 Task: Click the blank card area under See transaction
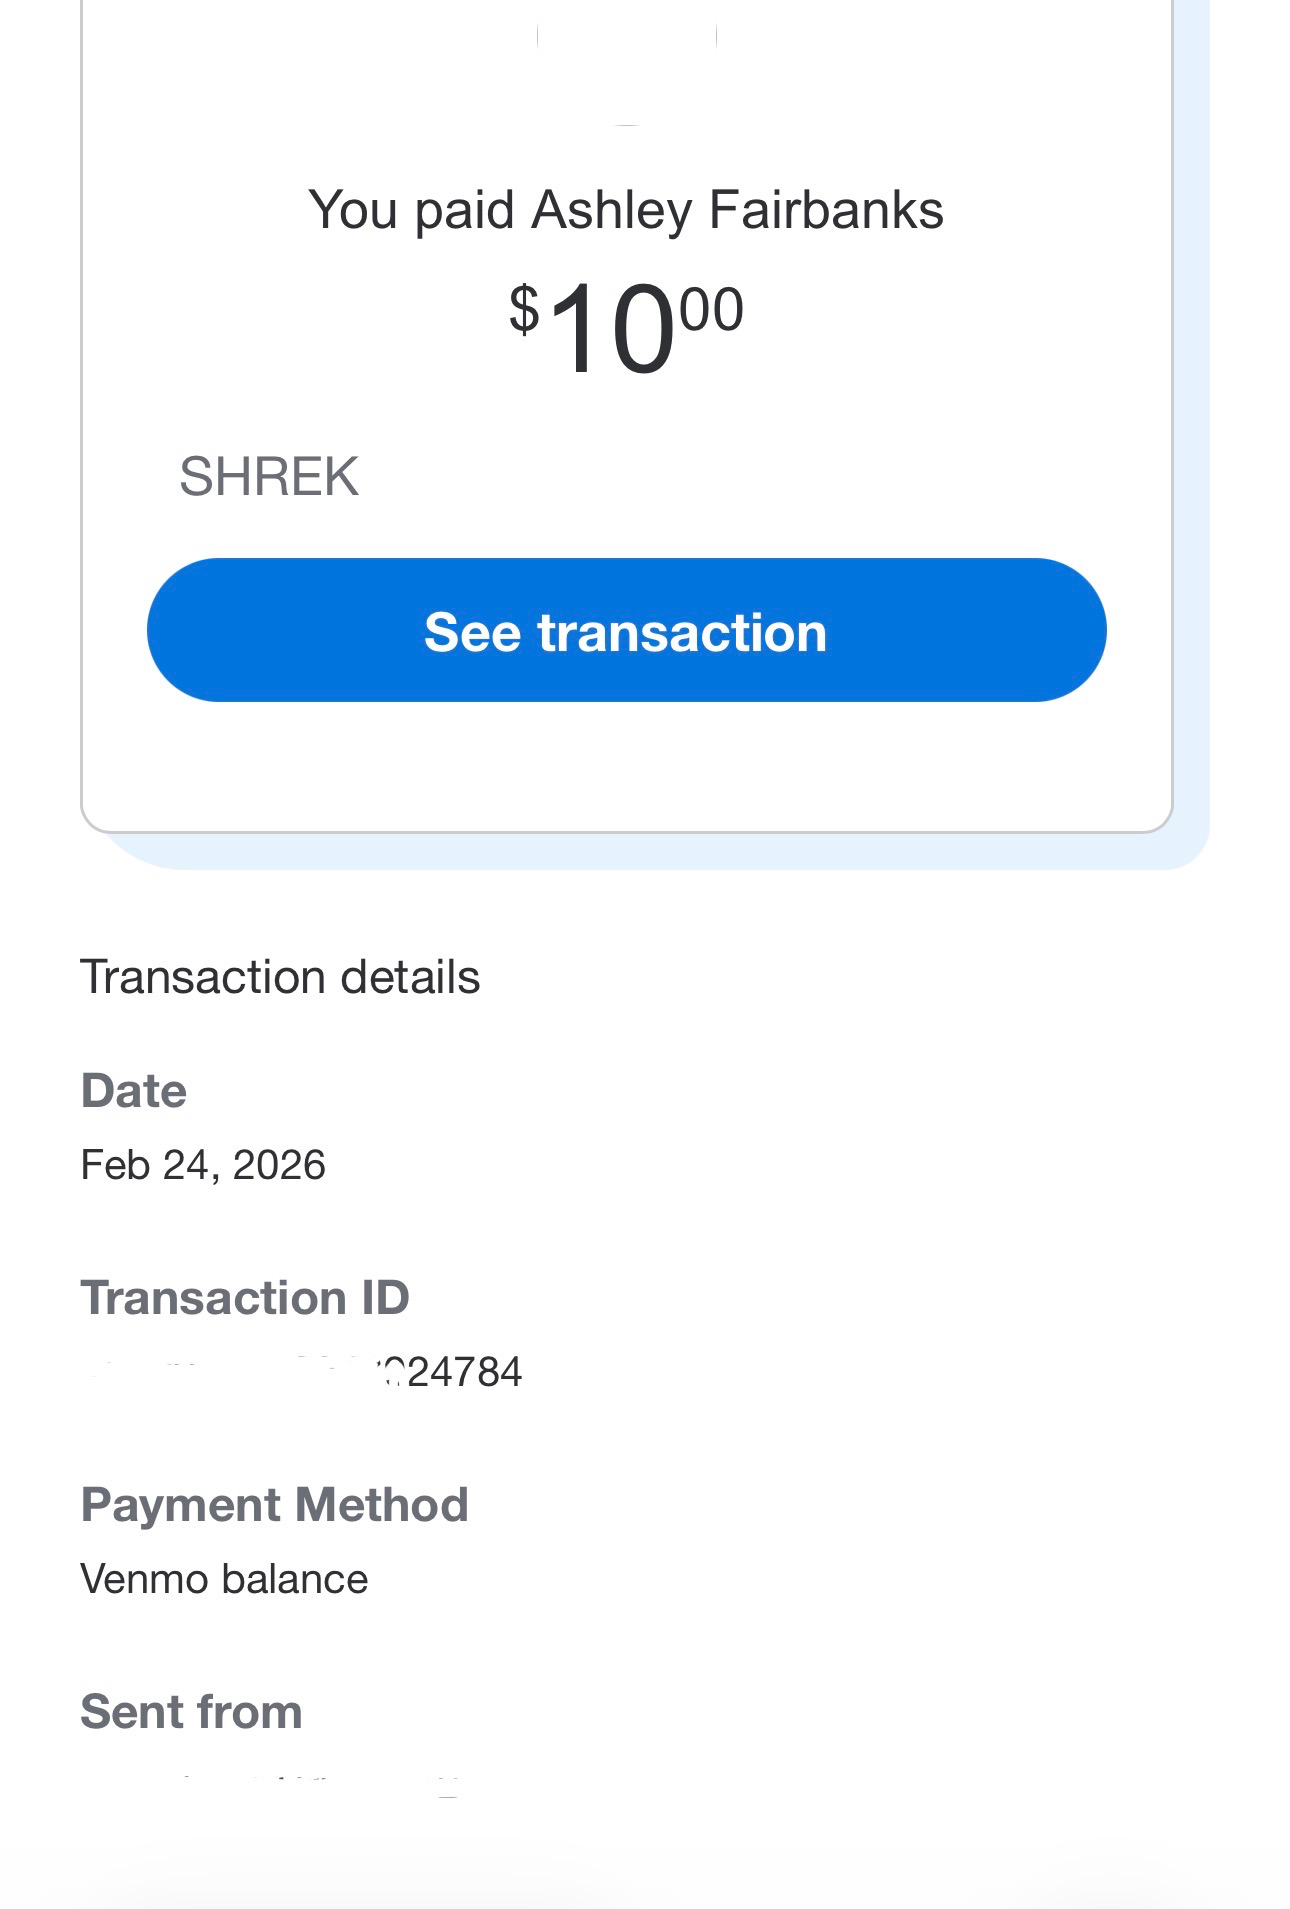click(626, 765)
